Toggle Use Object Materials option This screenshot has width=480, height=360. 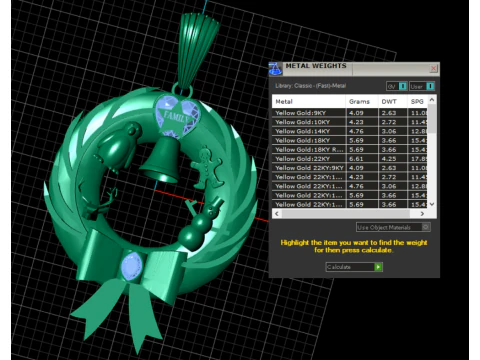click(393, 227)
